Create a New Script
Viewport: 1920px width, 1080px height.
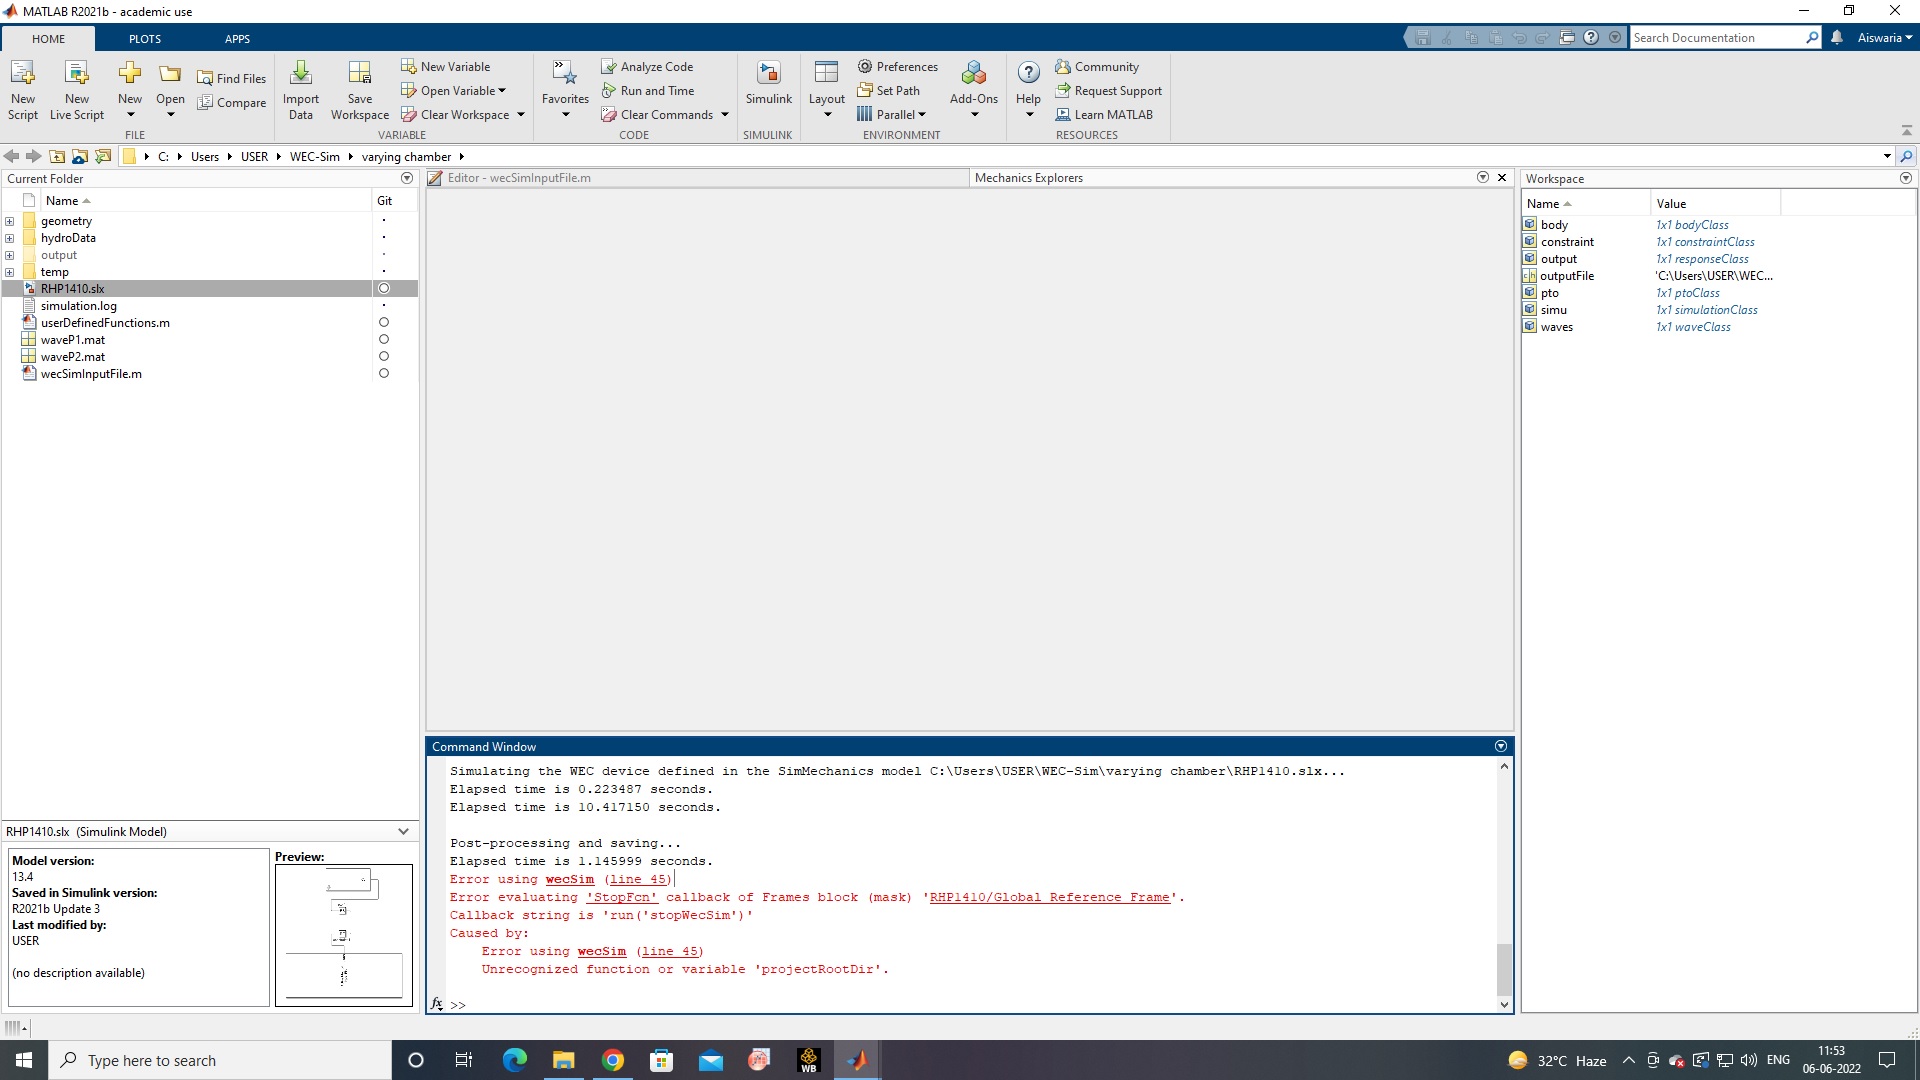pyautogui.click(x=22, y=88)
